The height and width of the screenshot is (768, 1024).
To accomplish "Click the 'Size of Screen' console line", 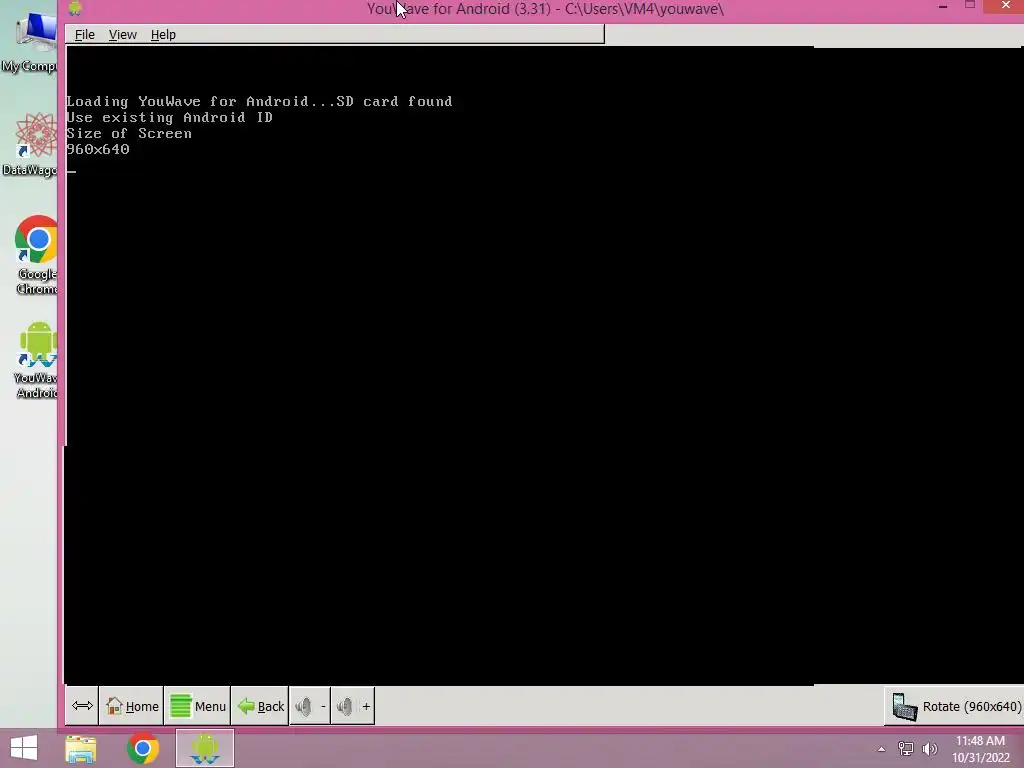I will tap(129, 133).
